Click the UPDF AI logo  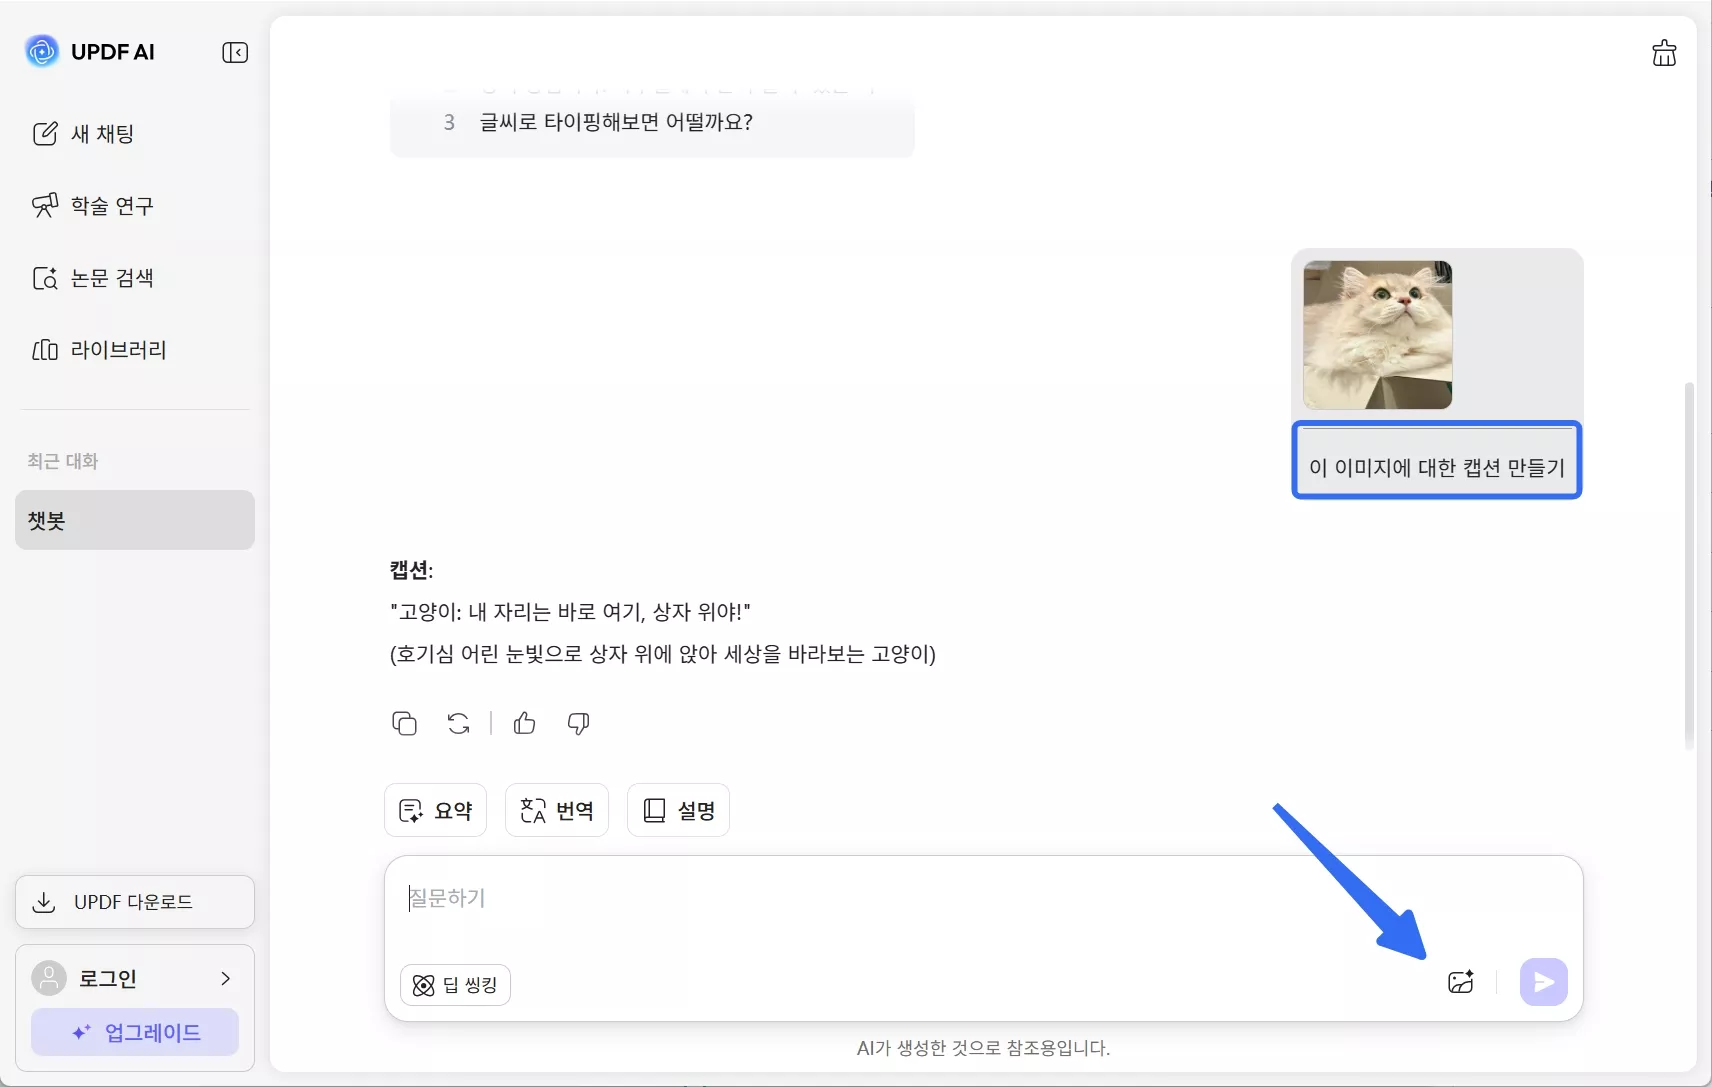pyautogui.click(x=90, y=51)
